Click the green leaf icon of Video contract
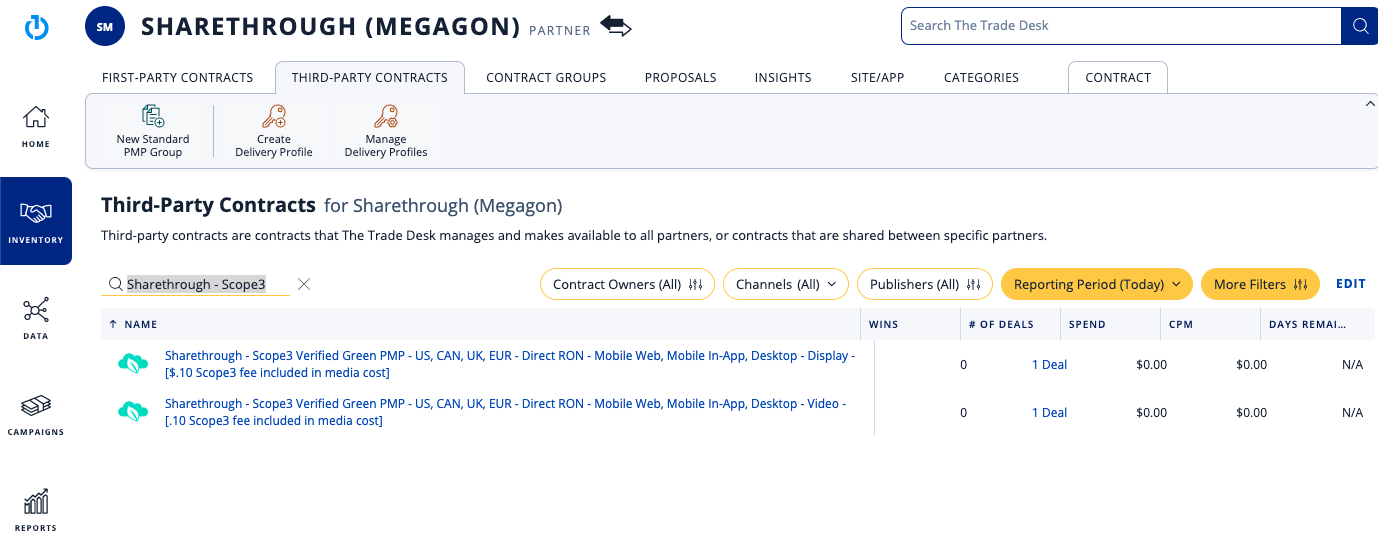 tap(133, 411)
